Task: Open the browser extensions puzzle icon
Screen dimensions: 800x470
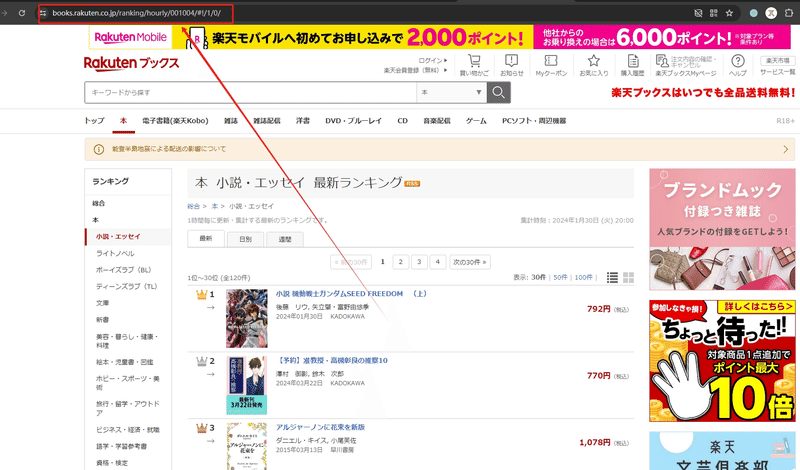Action: coord(789,13)
